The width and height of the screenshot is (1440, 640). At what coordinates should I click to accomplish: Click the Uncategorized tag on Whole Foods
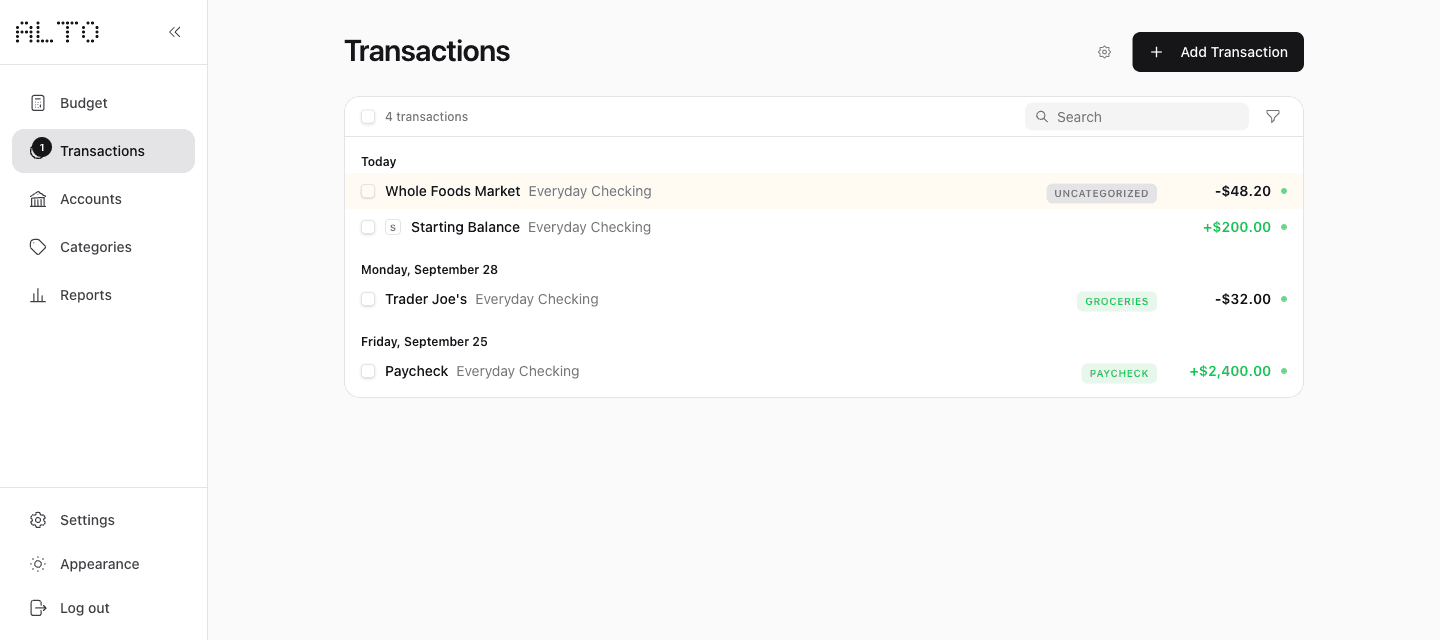click(x=1101, y=193)
